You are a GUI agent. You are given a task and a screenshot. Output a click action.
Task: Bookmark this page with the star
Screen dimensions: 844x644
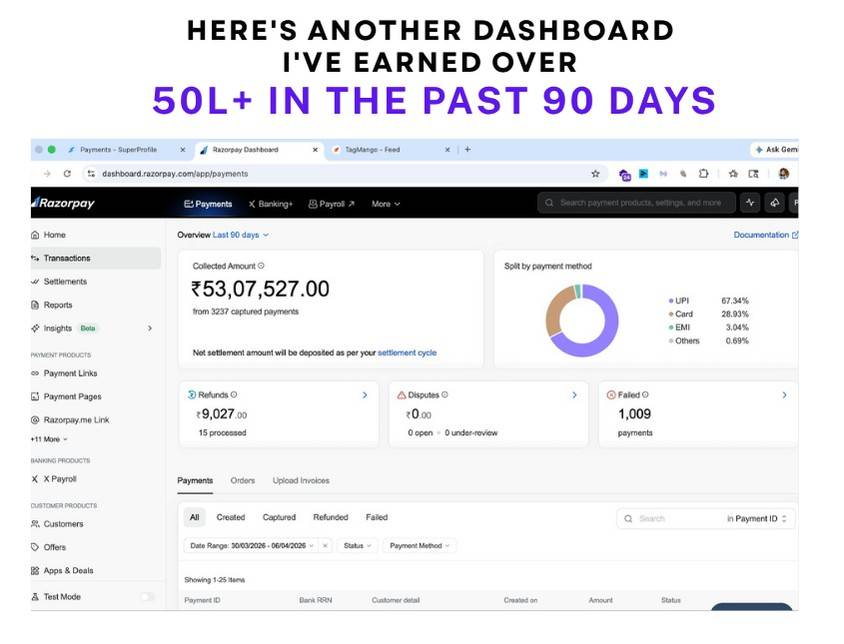(x=595, y=173)
